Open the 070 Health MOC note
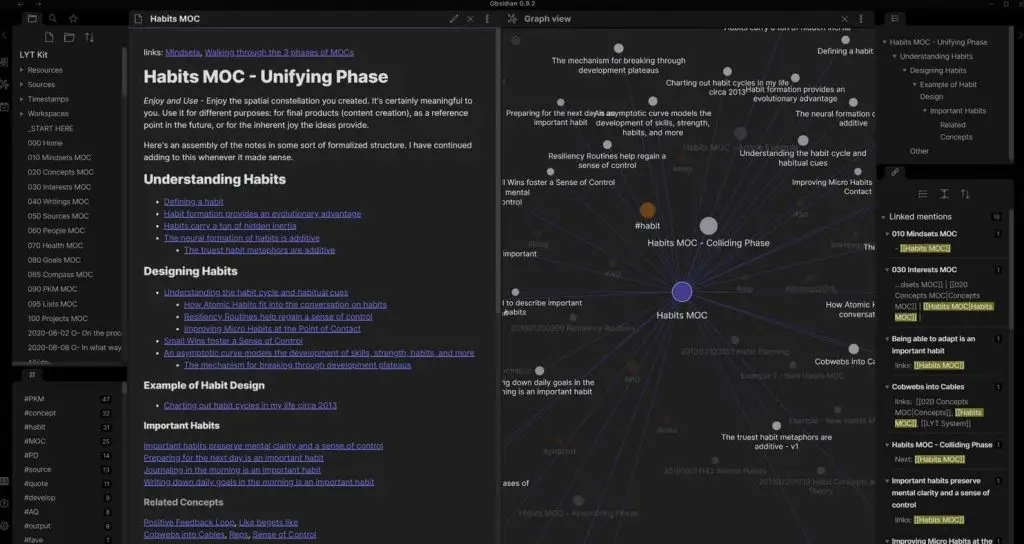The width and height of the screenshot is (1024, 544). point(56,246)
